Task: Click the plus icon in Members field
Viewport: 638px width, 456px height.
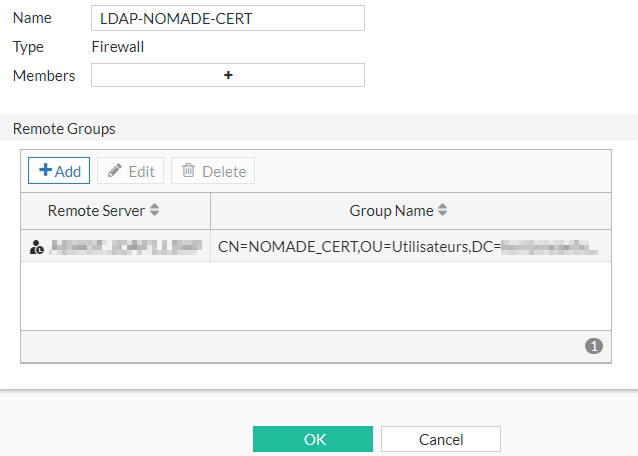Action: (228, 75)
